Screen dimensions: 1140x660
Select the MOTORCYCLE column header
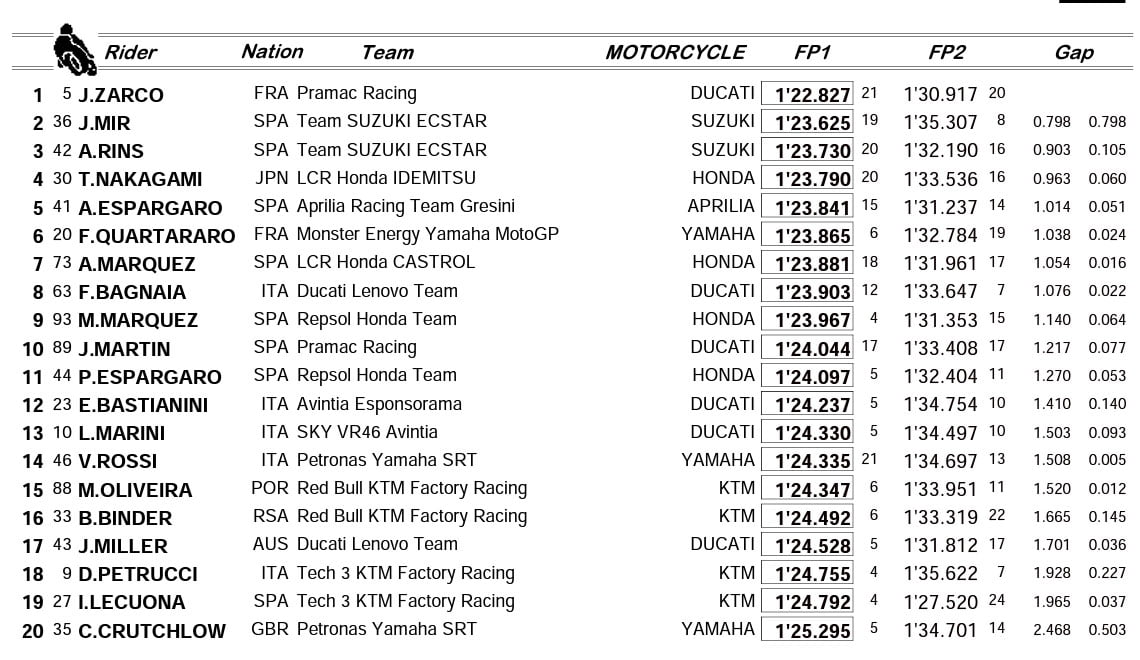point(675,53)
